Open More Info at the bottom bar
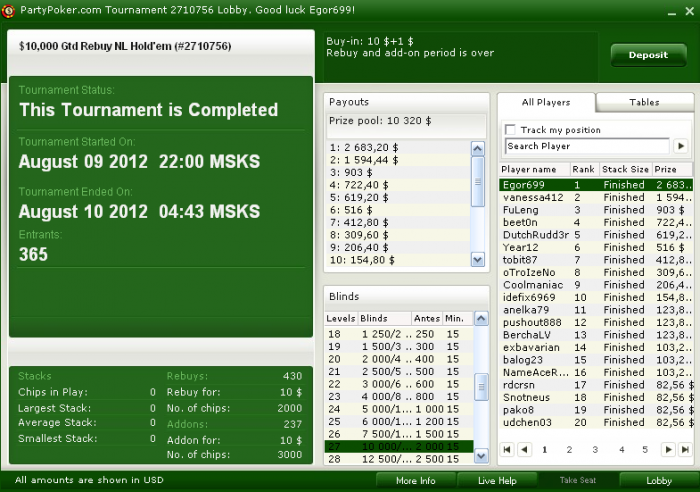The image size is (700, 492). (415, 481)
